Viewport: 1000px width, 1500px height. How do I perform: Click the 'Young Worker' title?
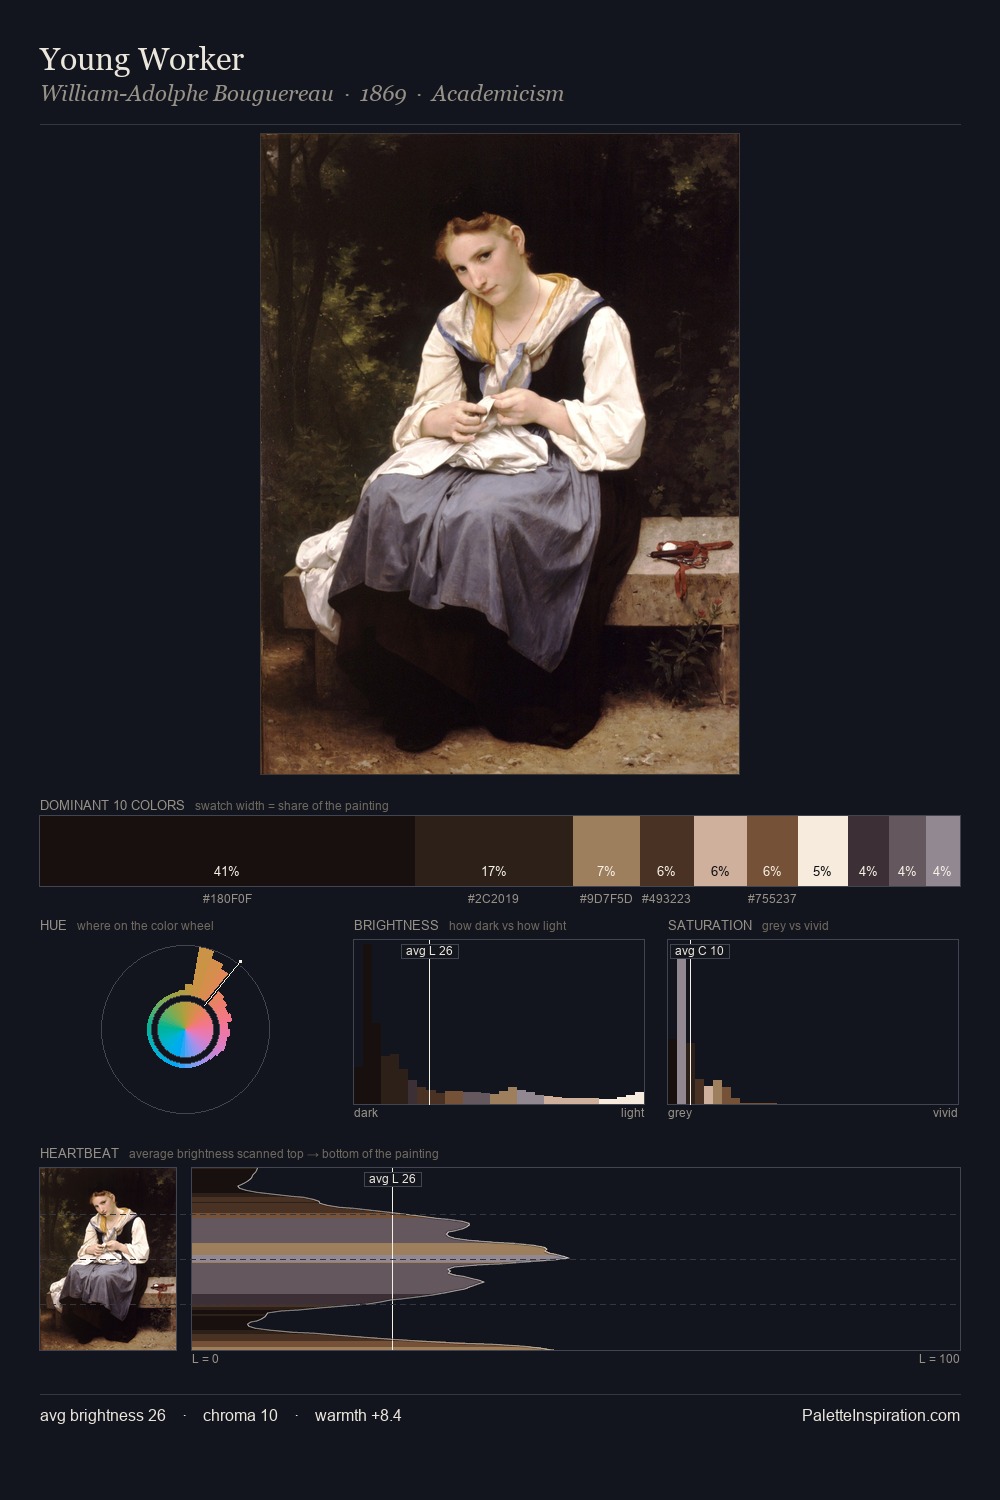tap(142, 59)
